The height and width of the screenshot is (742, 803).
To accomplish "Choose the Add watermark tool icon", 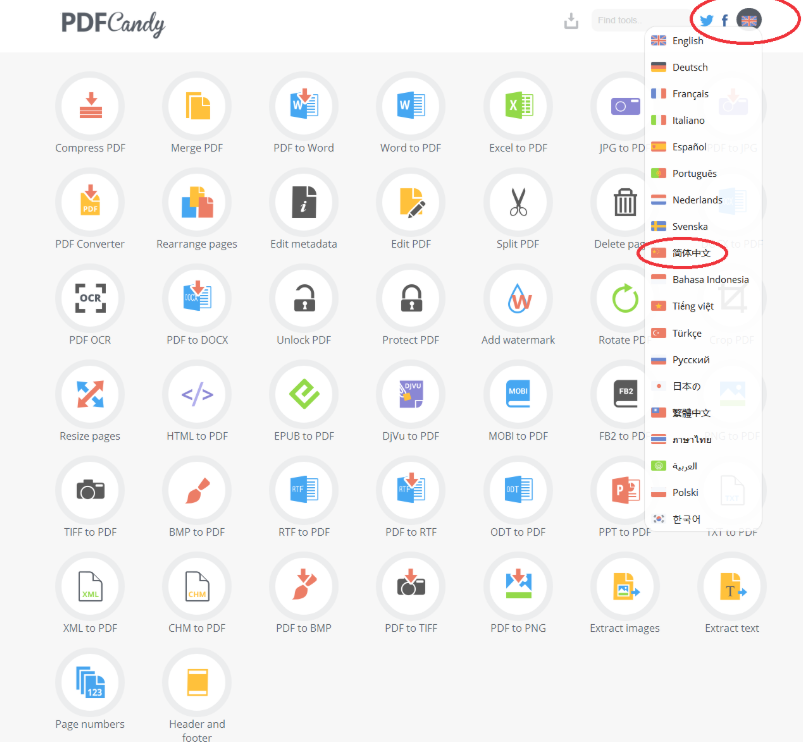I will (x=518, y=298).
